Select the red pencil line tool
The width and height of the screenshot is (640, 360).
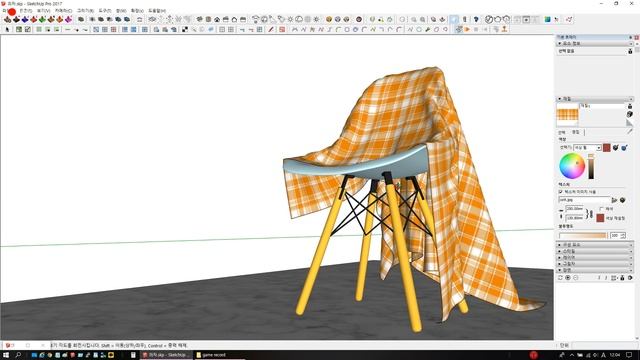point(271,29)
